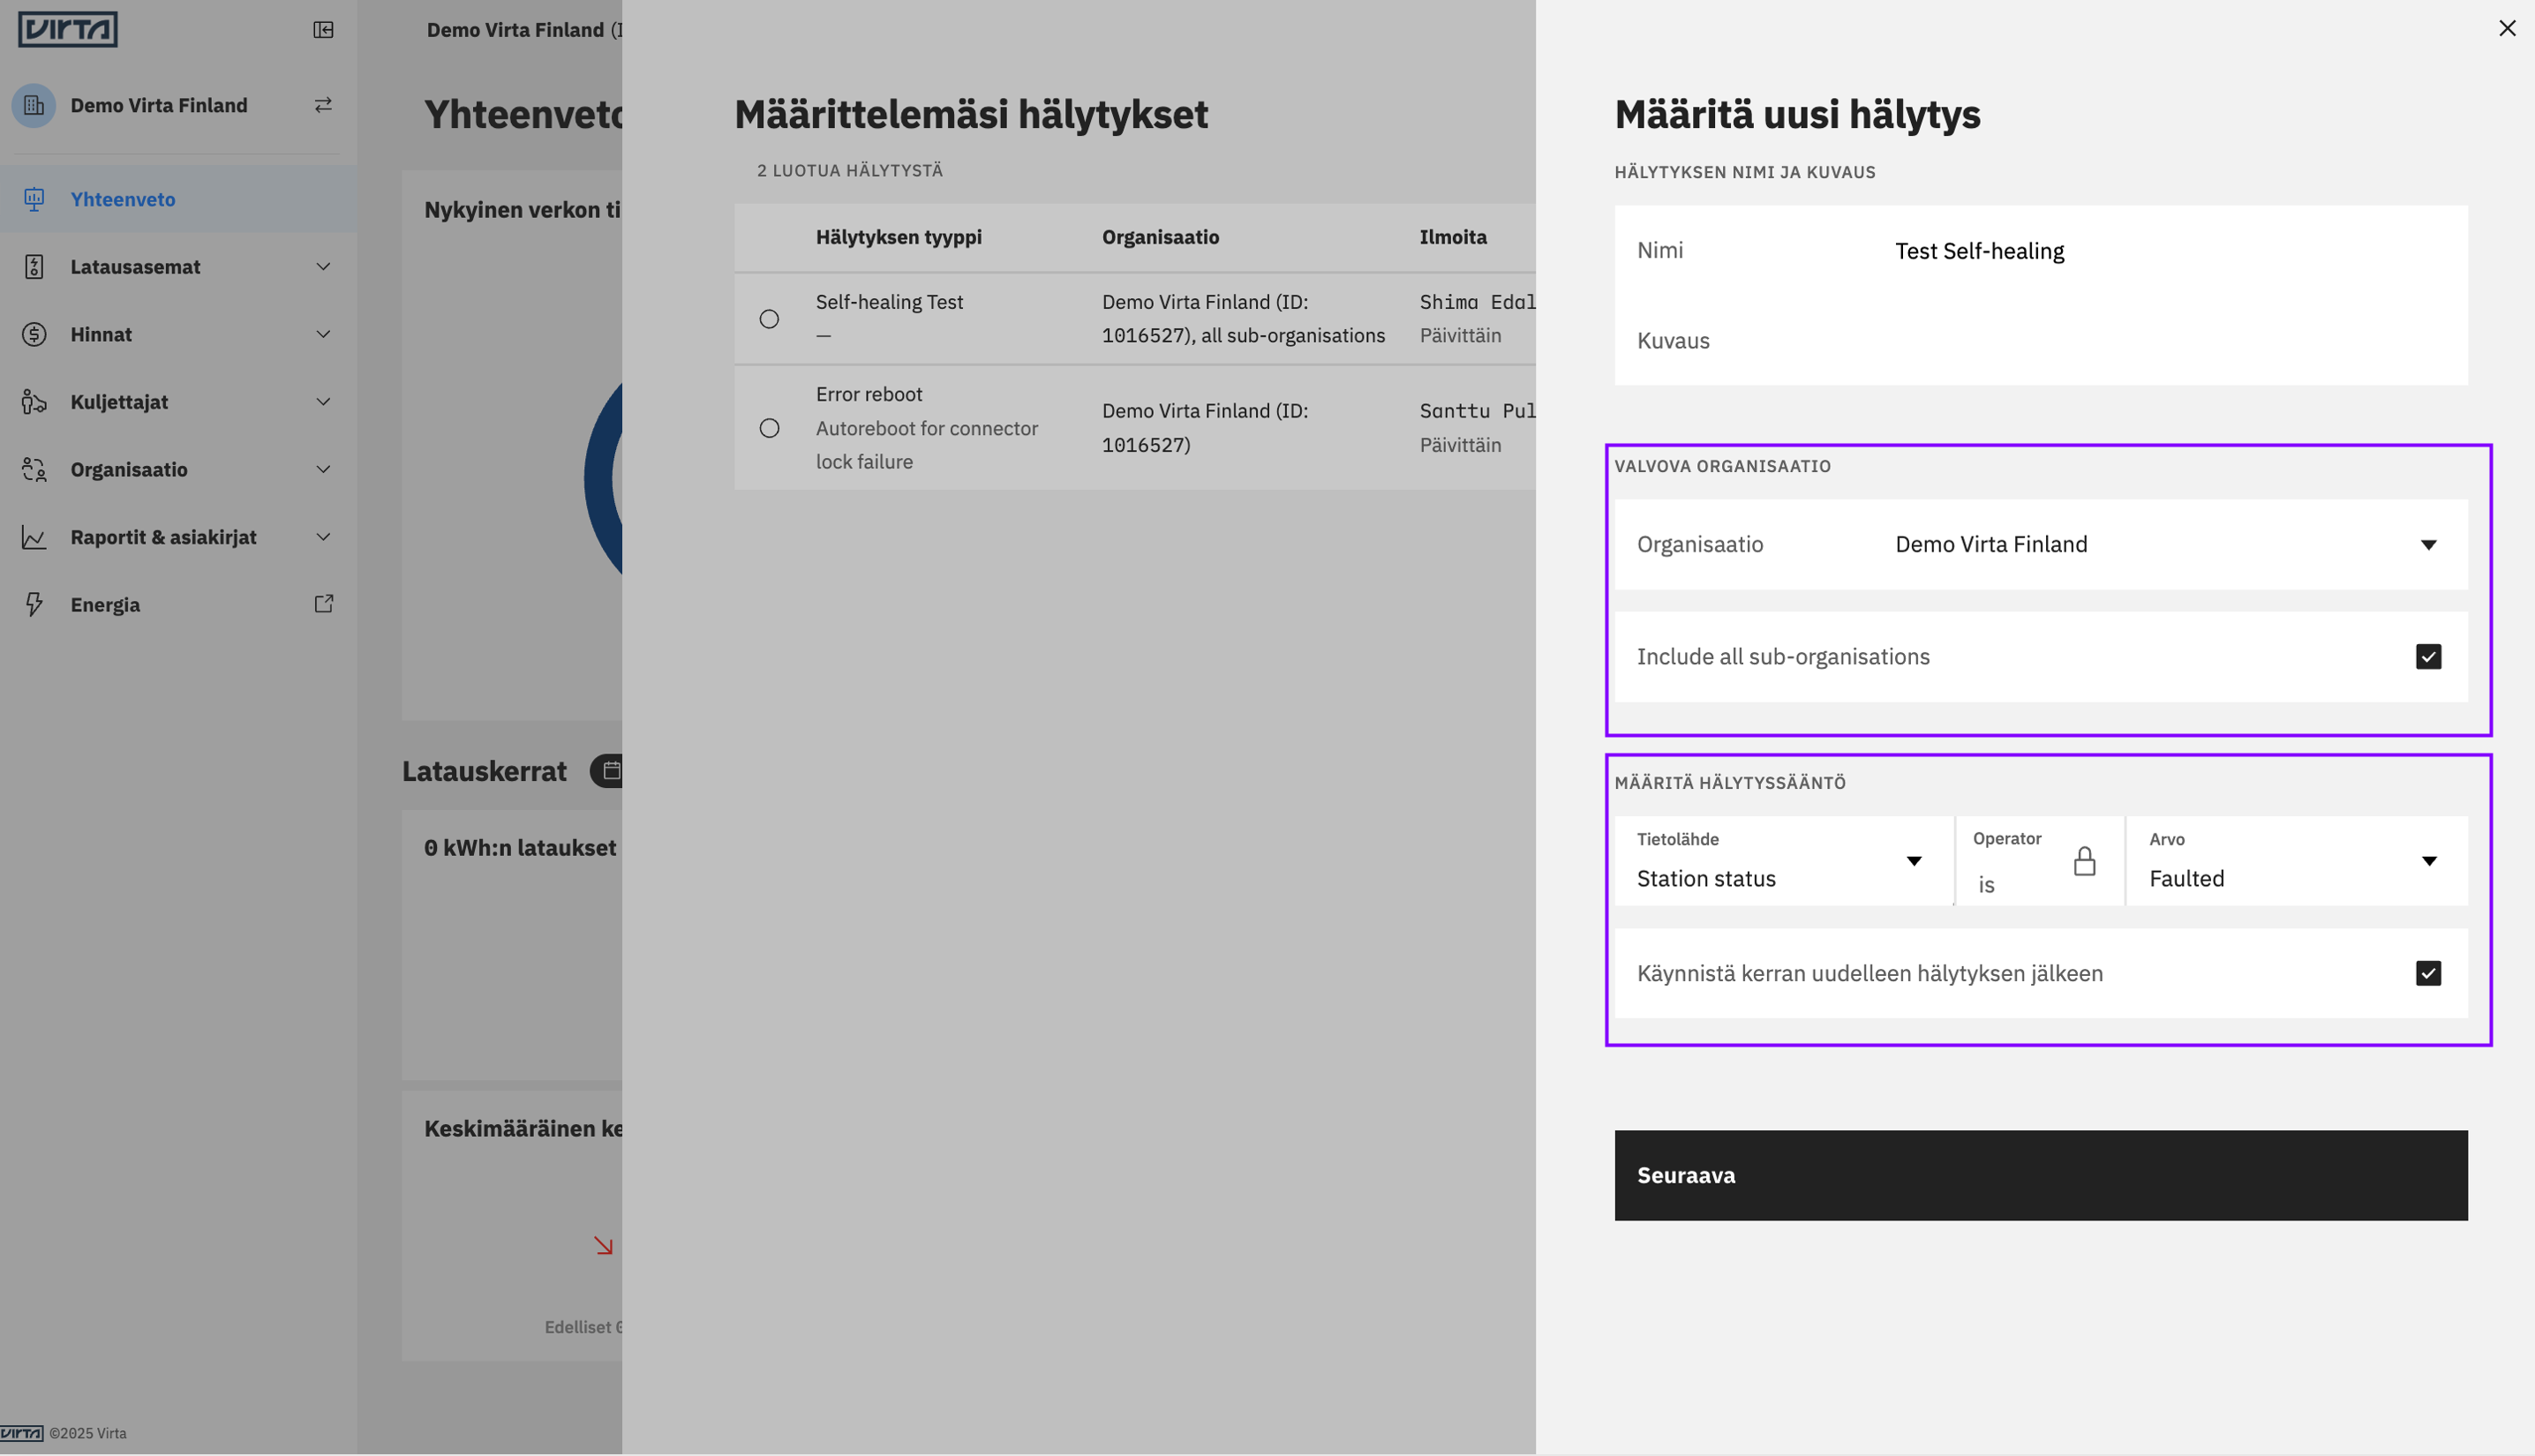Click the 'Error reboot' alert name

869,394
